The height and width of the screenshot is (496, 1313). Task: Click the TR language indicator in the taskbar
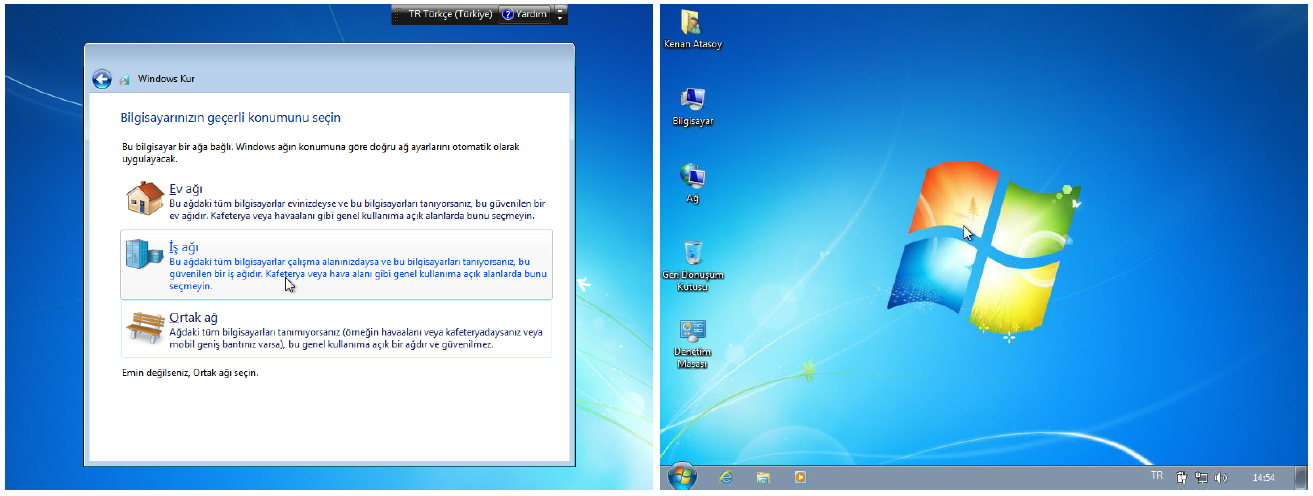point(1157,476)
